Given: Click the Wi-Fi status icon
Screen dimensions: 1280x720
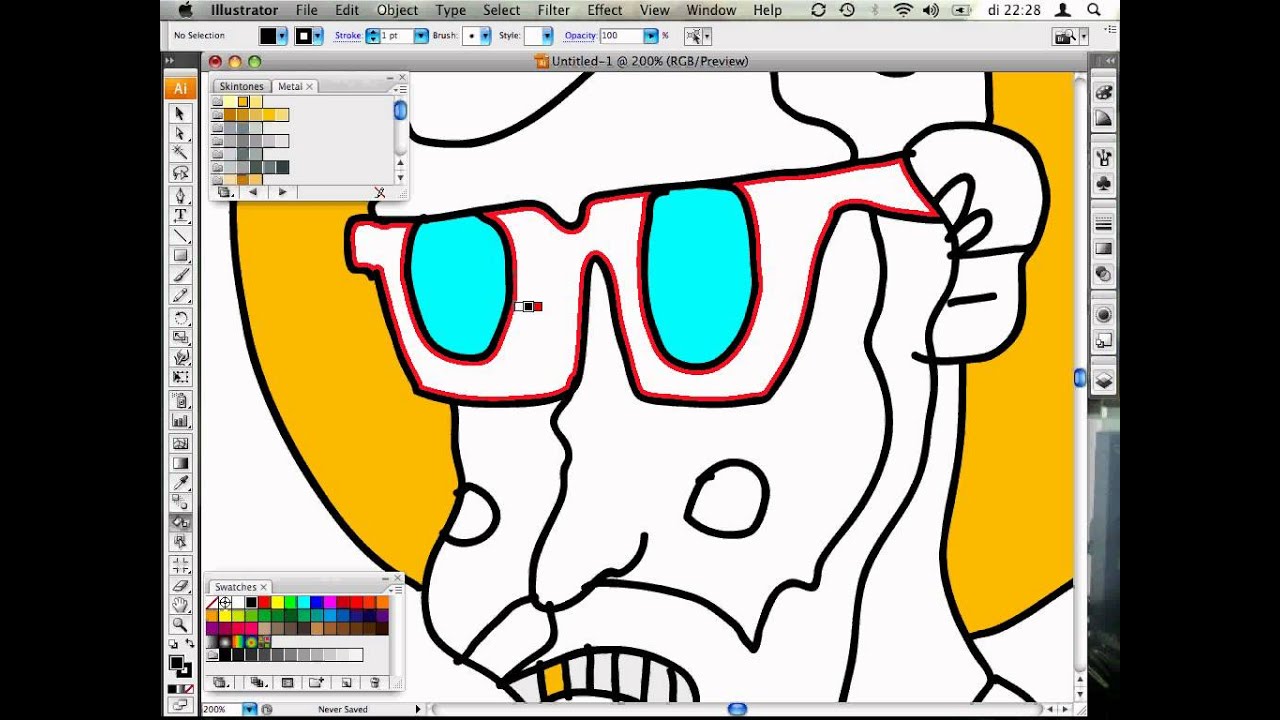Looking at the screenshot, I should [x=903, y=10].
